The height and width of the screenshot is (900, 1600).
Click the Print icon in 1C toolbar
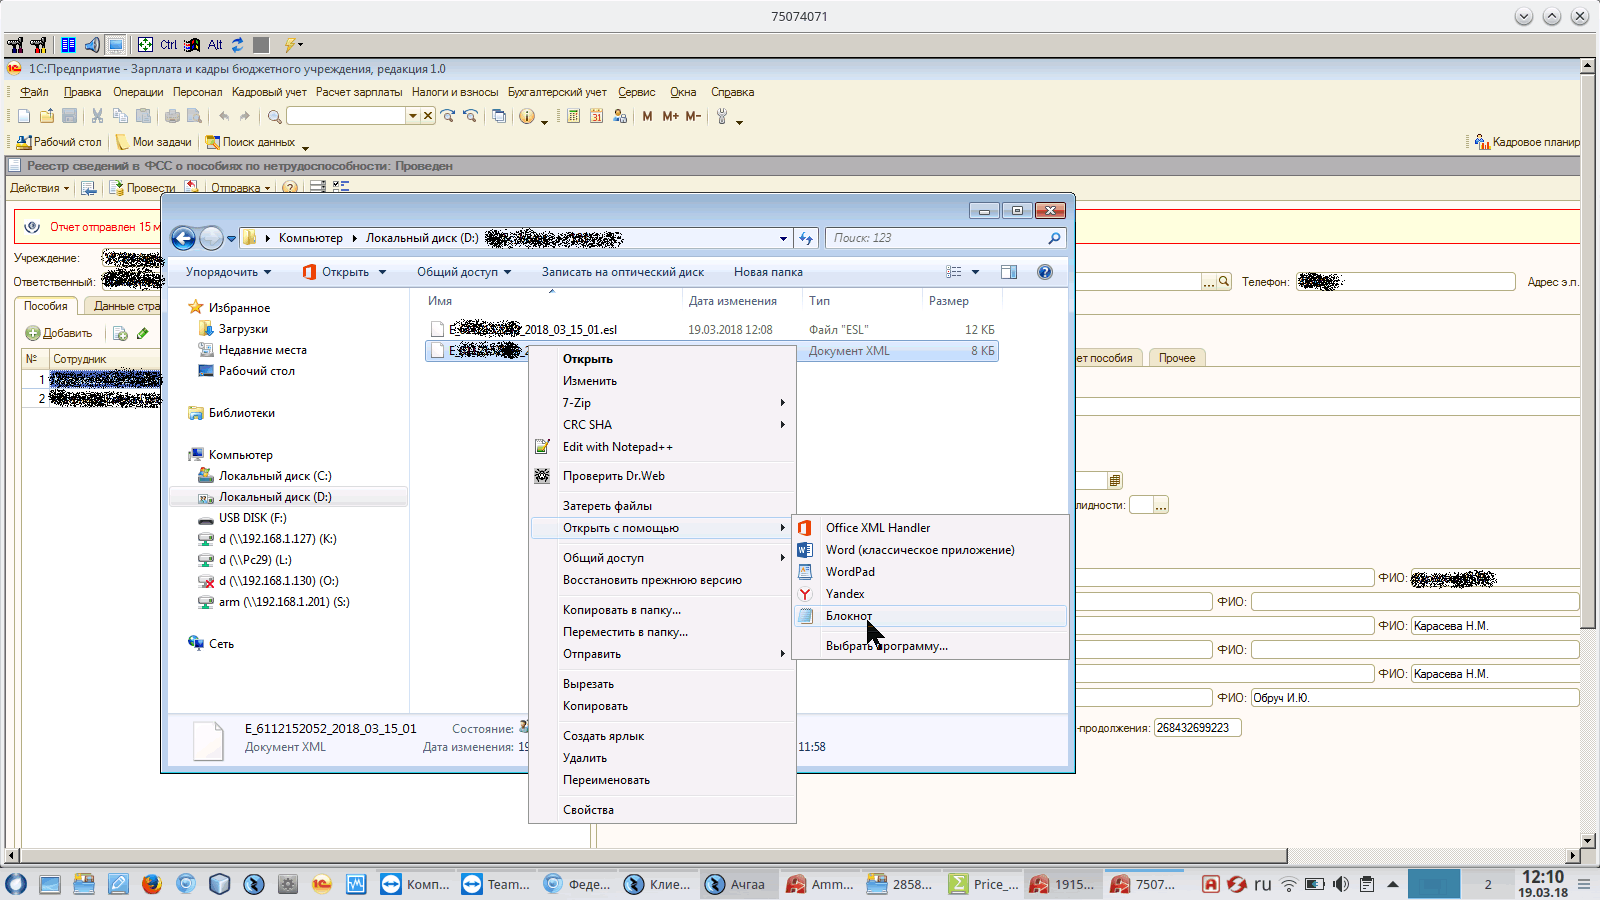click(x=172, y=116)
